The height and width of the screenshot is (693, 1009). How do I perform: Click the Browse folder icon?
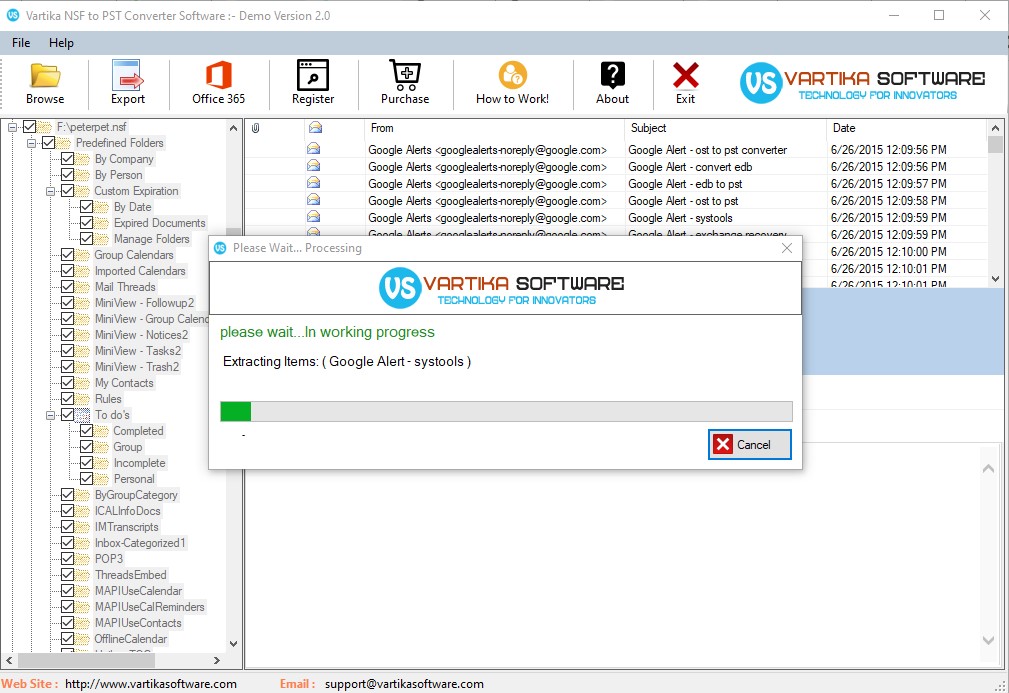[45, 75]
